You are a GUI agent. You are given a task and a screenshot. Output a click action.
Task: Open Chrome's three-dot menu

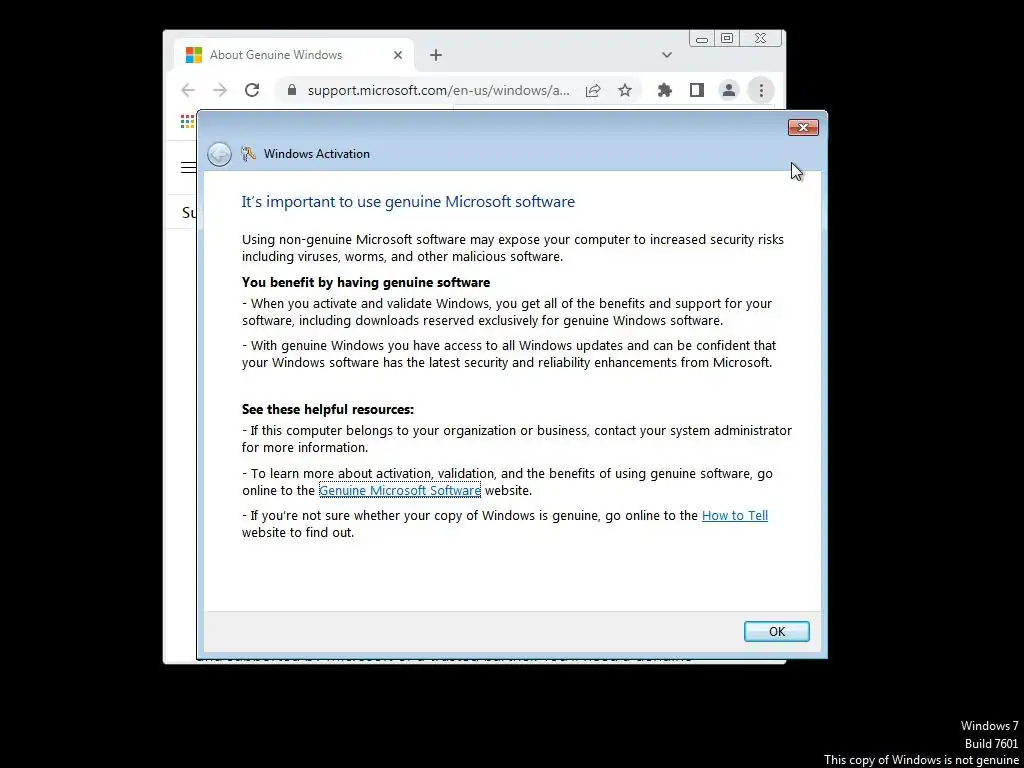[x=761, y=90]
